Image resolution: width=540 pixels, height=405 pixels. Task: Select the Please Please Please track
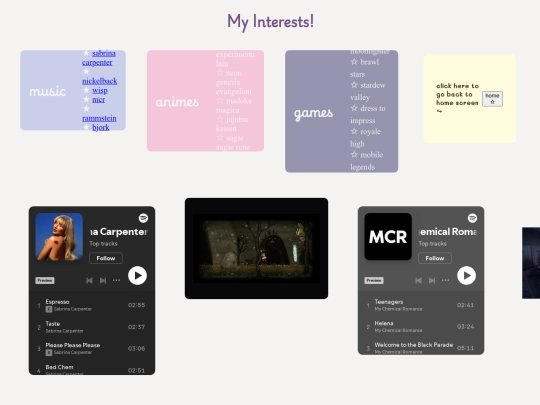click(92, 349)
